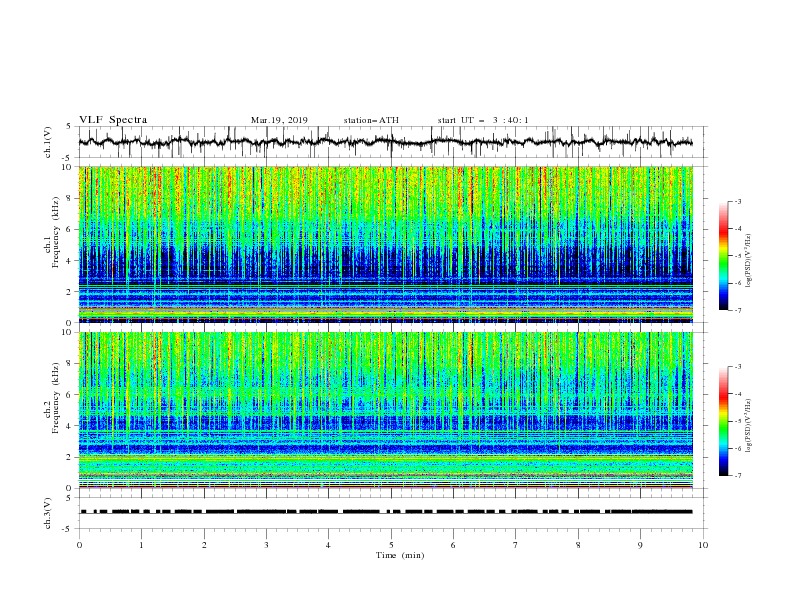Viewport: 792px width, 612px height.
Task: Click the "ch.3(V)" axis label
Action: pos(48,513)
